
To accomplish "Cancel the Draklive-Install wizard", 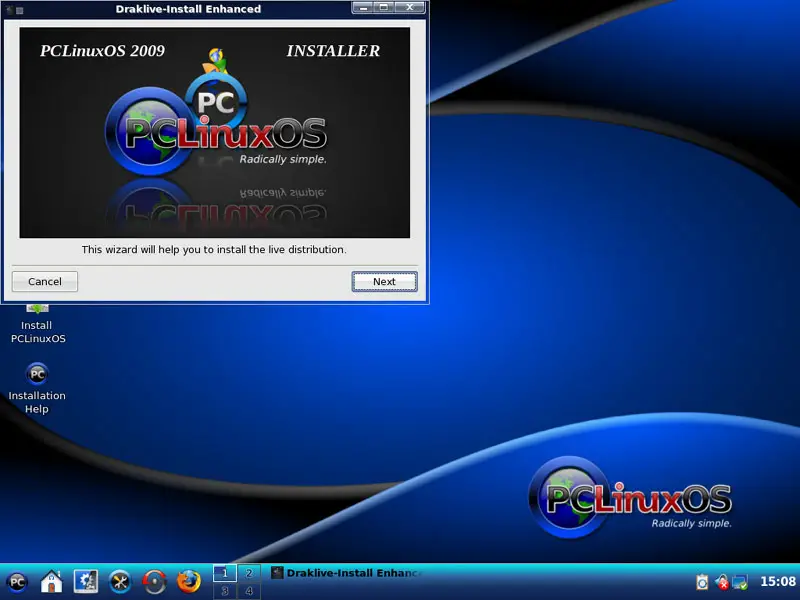I will coord(45,282).
